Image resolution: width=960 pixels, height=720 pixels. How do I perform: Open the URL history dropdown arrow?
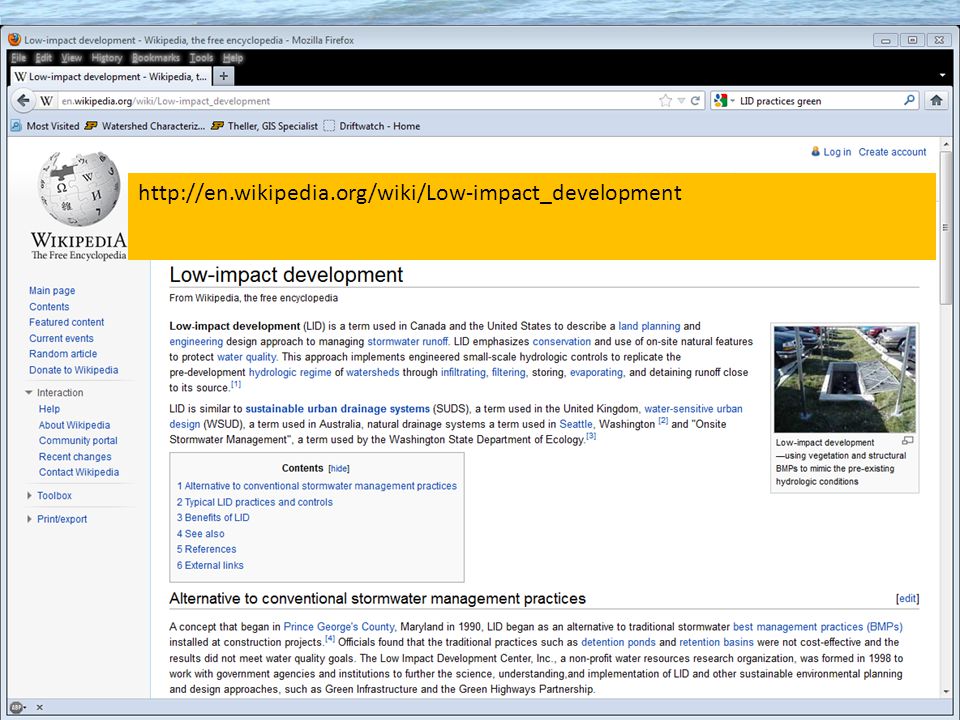click(681, 101)
